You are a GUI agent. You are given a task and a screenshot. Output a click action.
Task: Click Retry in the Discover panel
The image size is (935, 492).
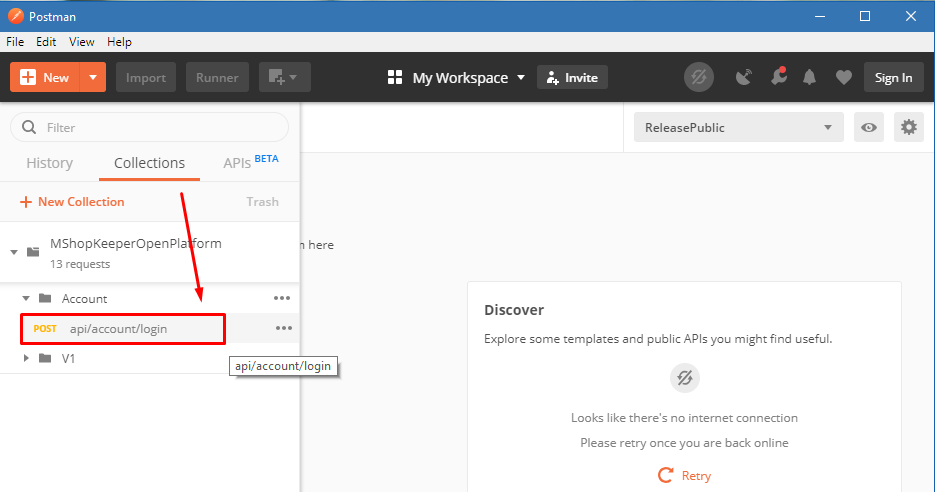tap(685, 475)
